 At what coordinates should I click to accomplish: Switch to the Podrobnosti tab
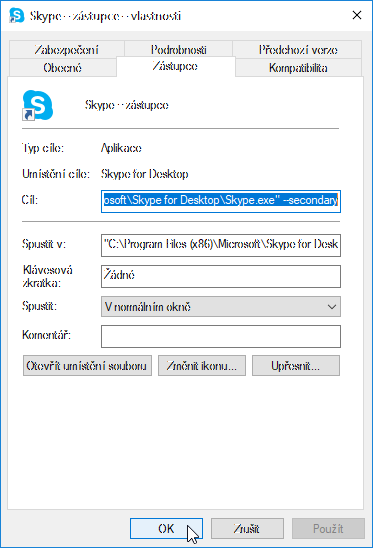click(x=179, y=50)
